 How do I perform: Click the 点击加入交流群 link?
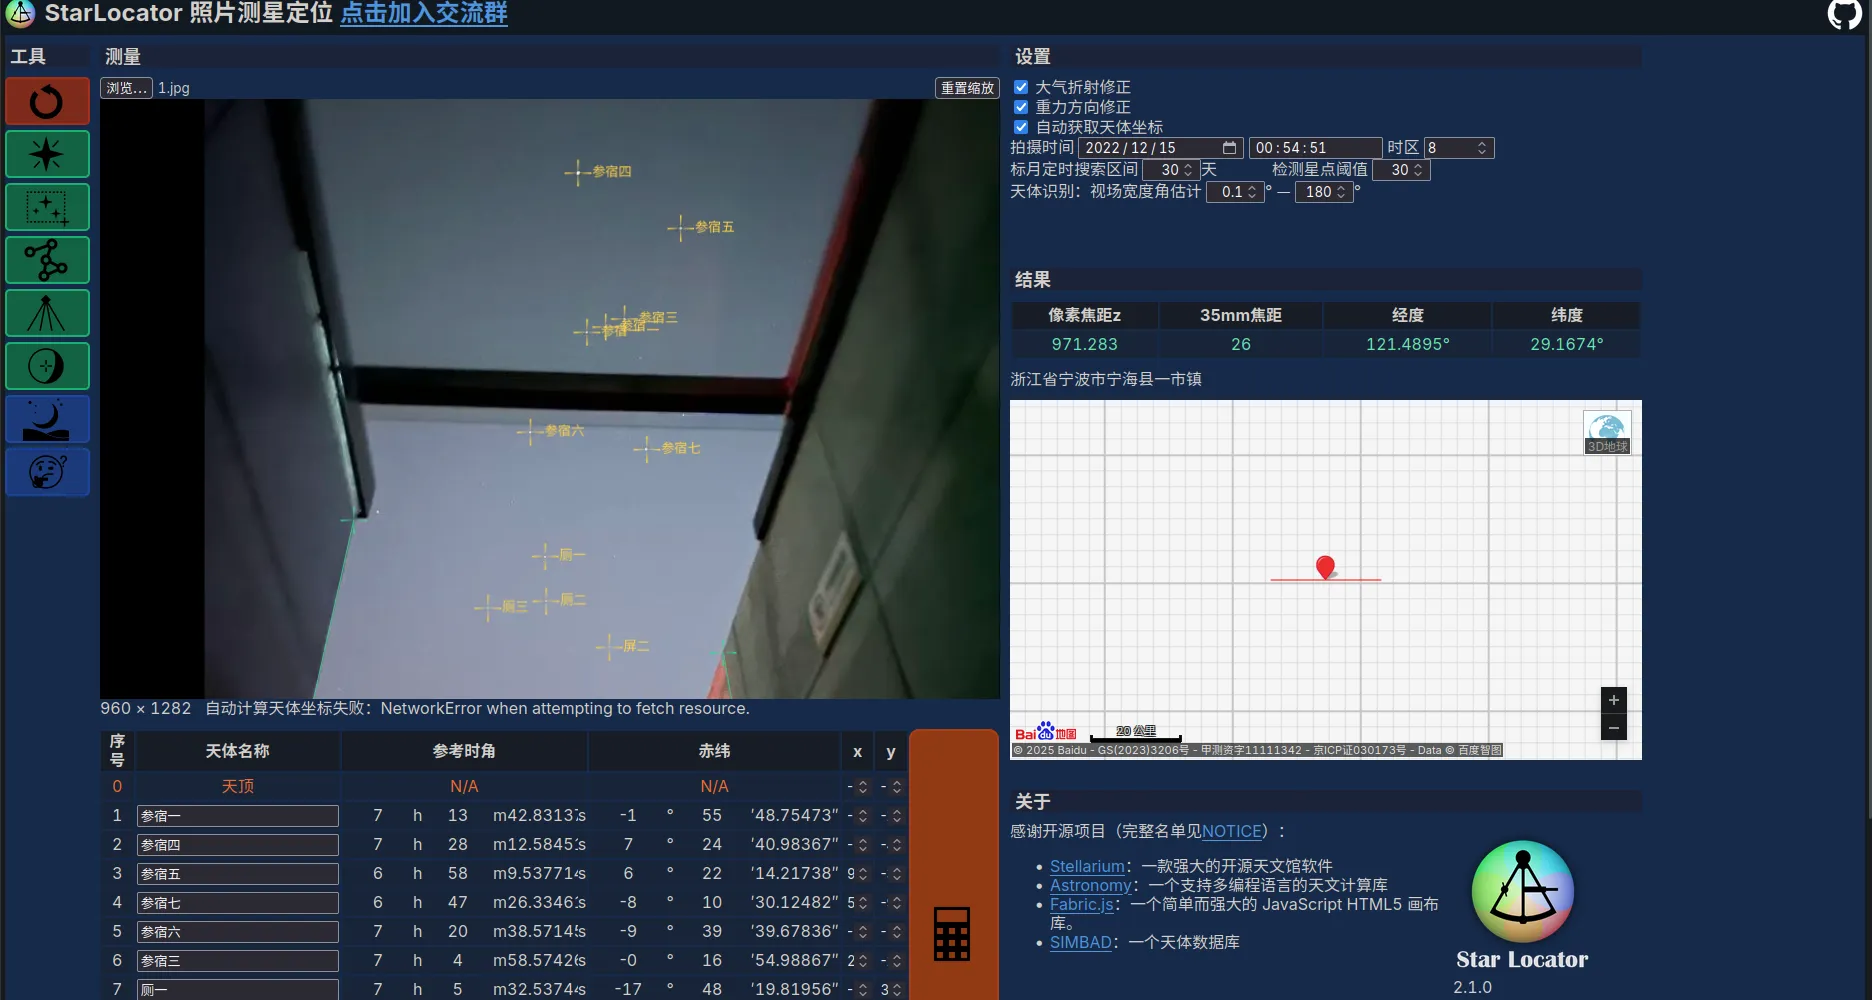424,14
